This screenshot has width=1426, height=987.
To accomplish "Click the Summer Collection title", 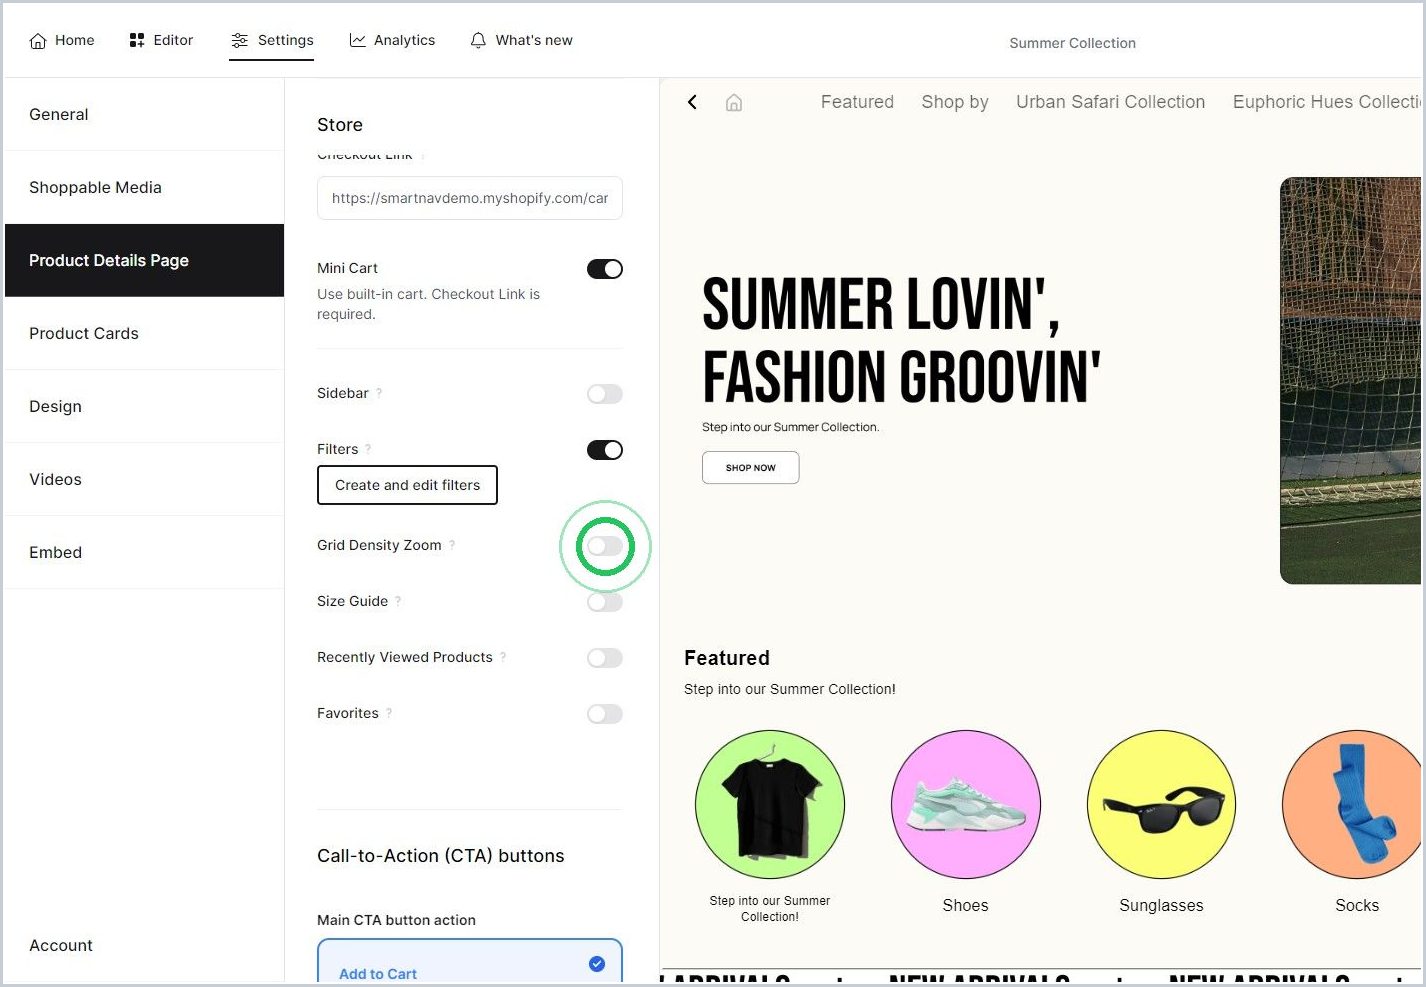I will tap(1072, 43).
